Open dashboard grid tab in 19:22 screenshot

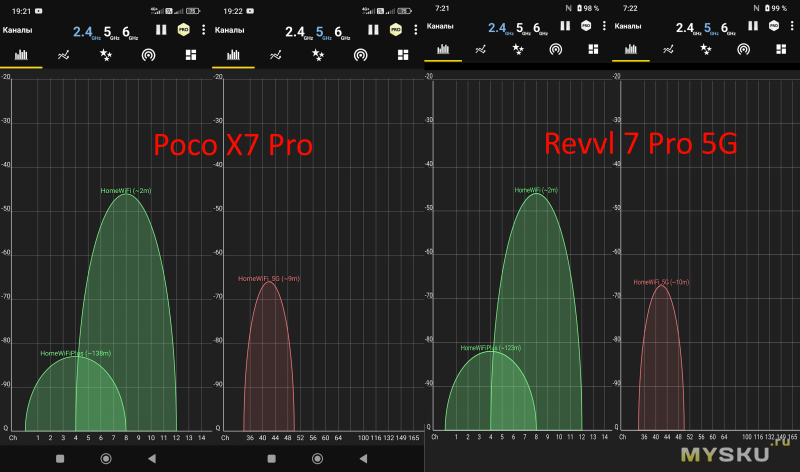[403, 55]
